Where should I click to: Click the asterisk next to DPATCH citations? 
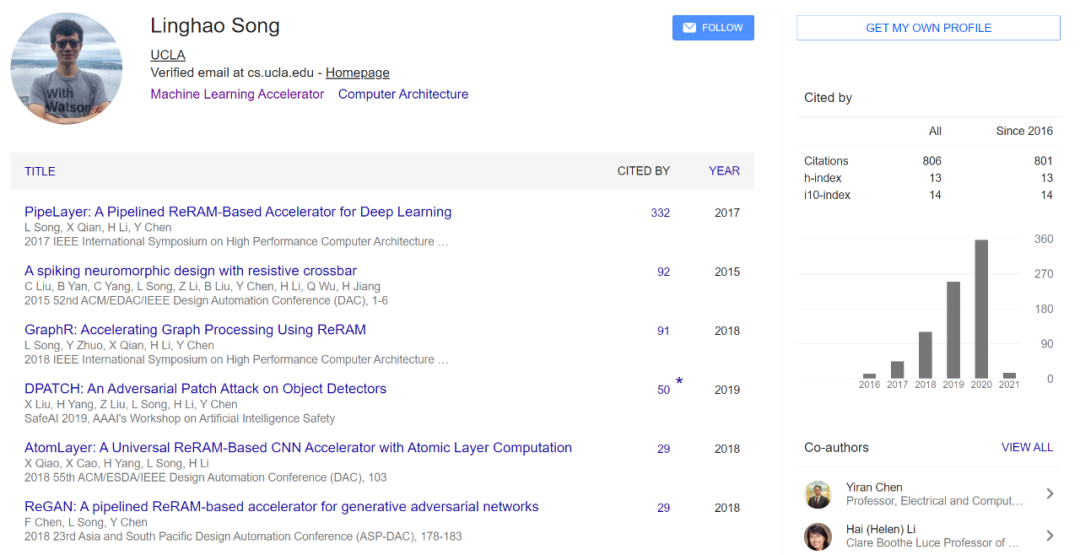coord(680,383)
